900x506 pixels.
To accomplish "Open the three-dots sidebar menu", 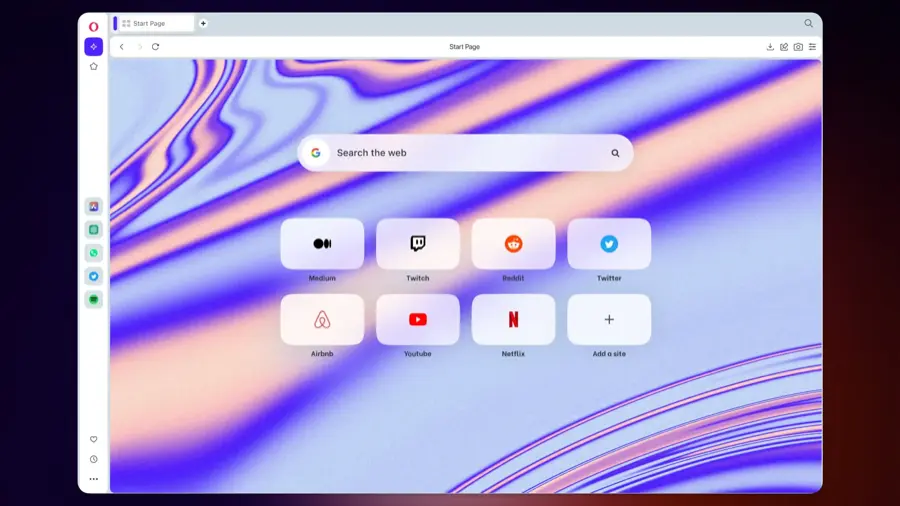I will pyautogui.click(x=94, y=479).
